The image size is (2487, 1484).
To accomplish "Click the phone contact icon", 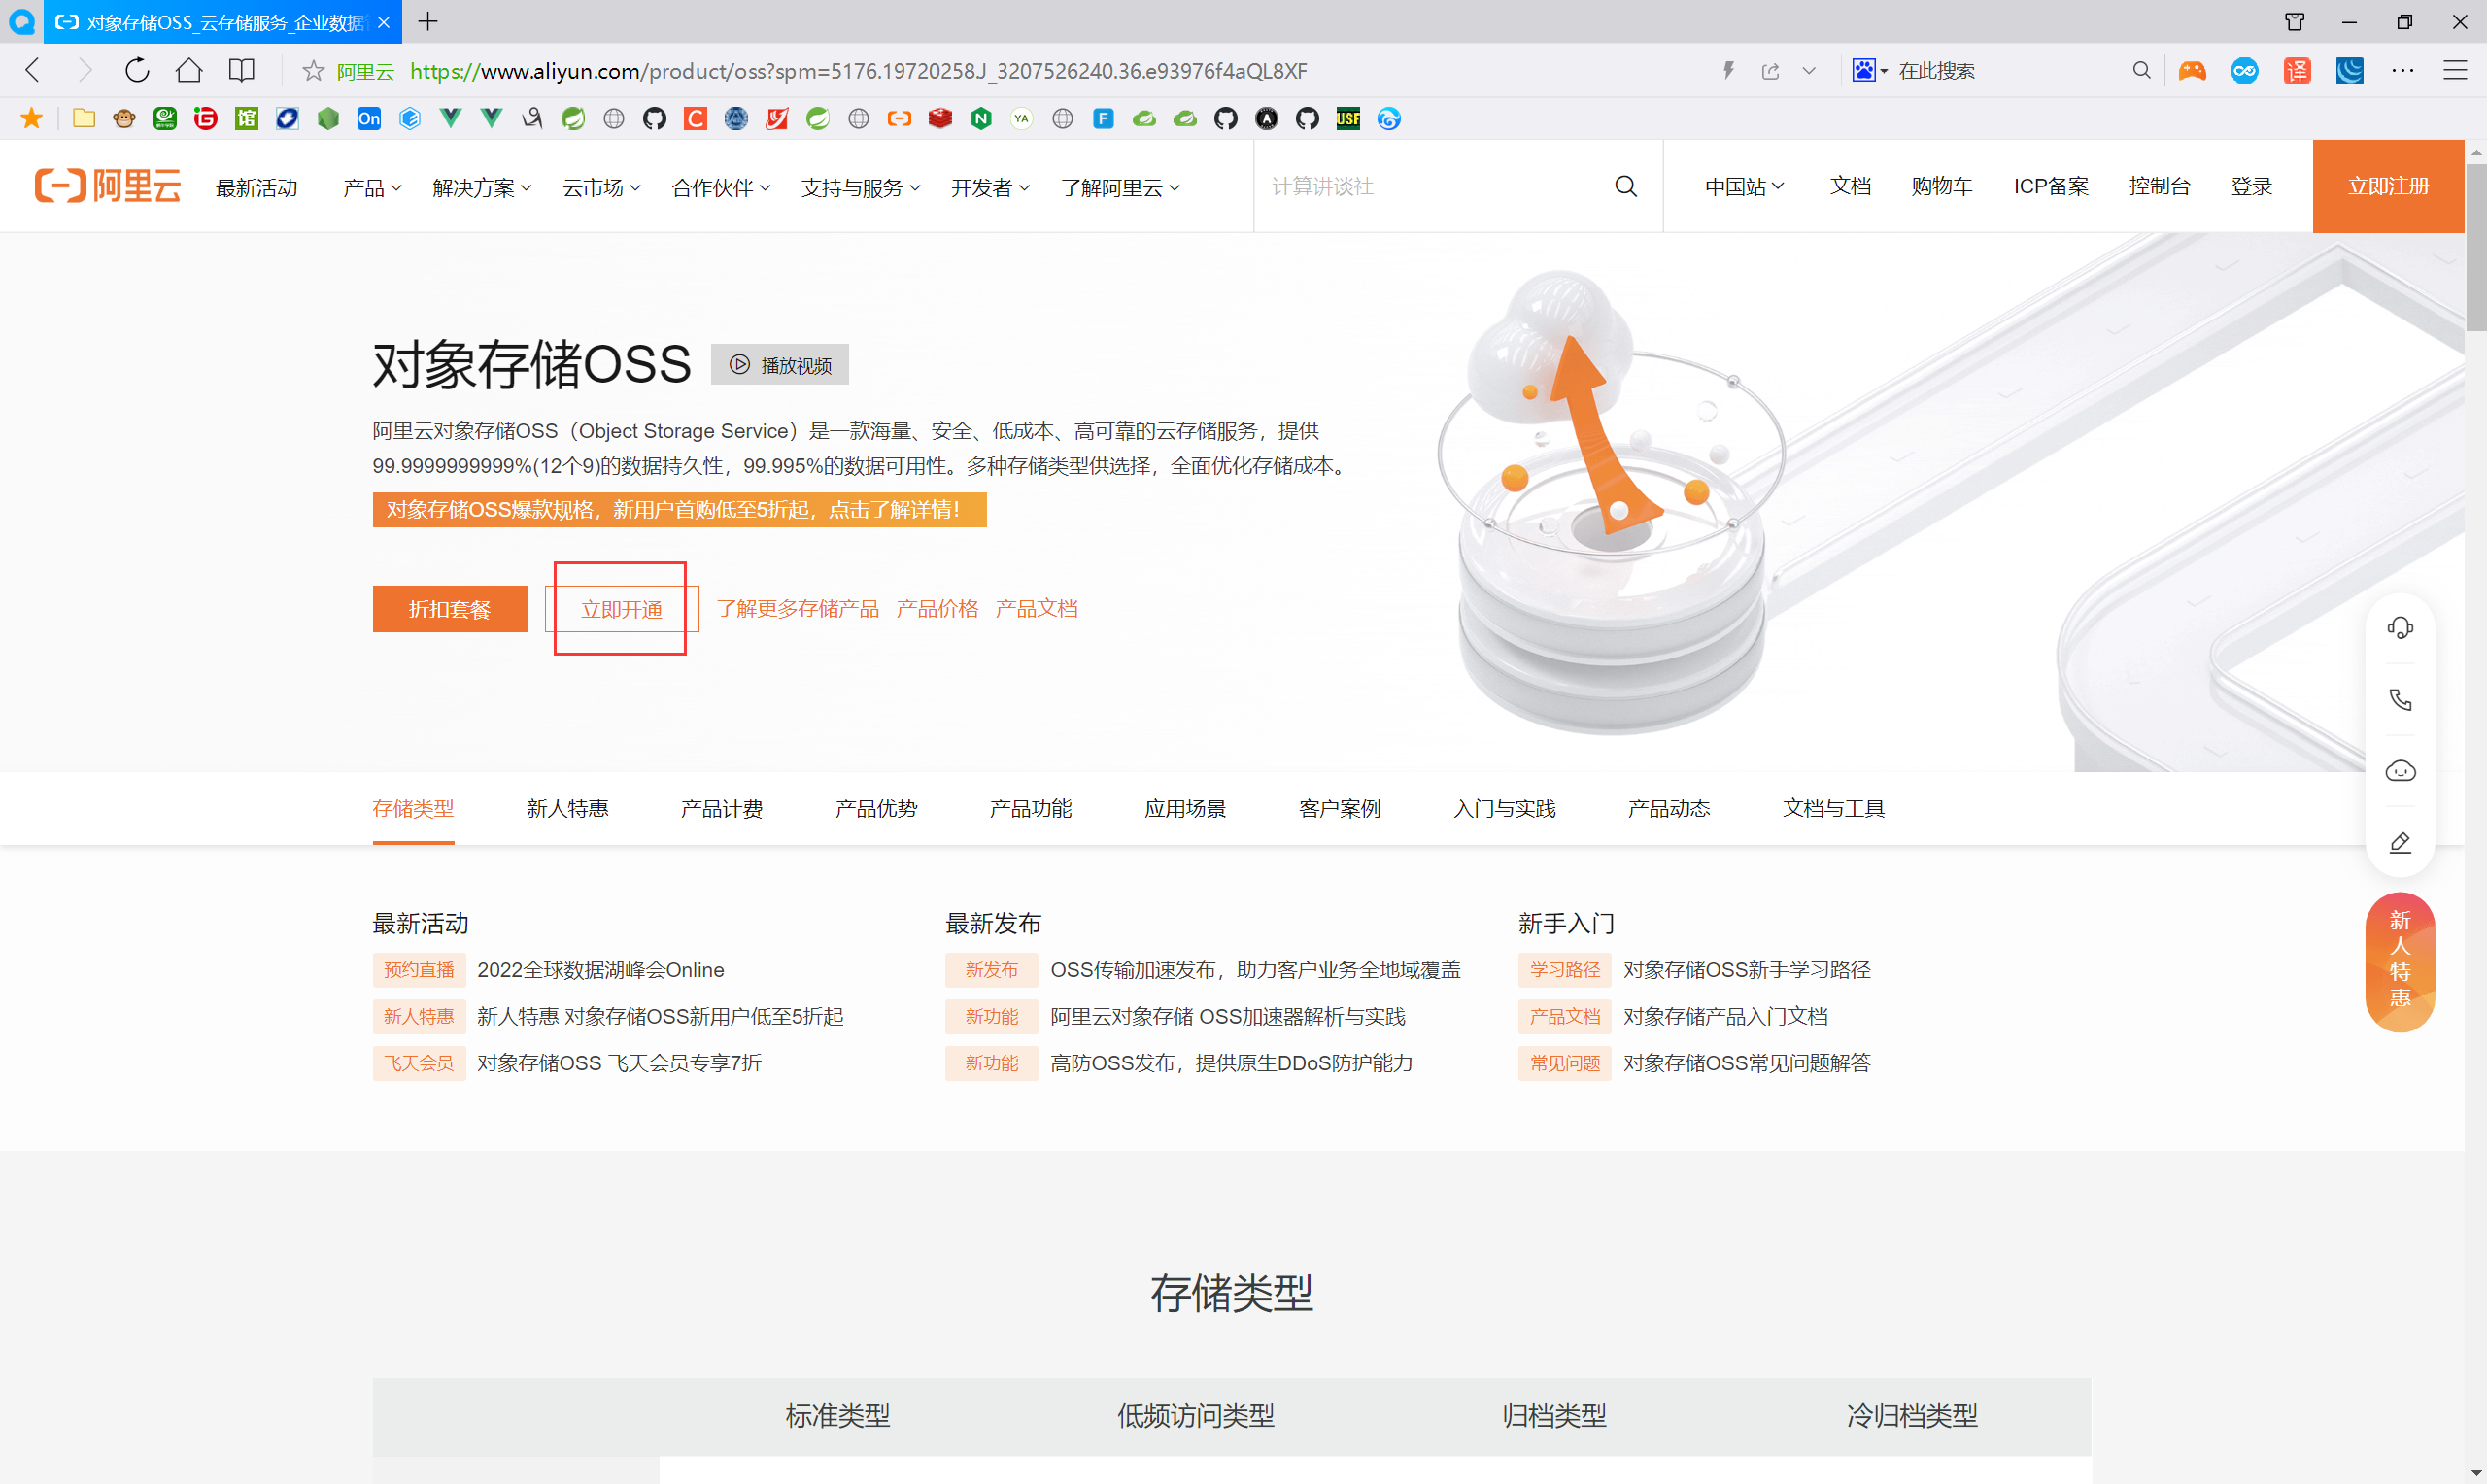I will coord(2400,700).
